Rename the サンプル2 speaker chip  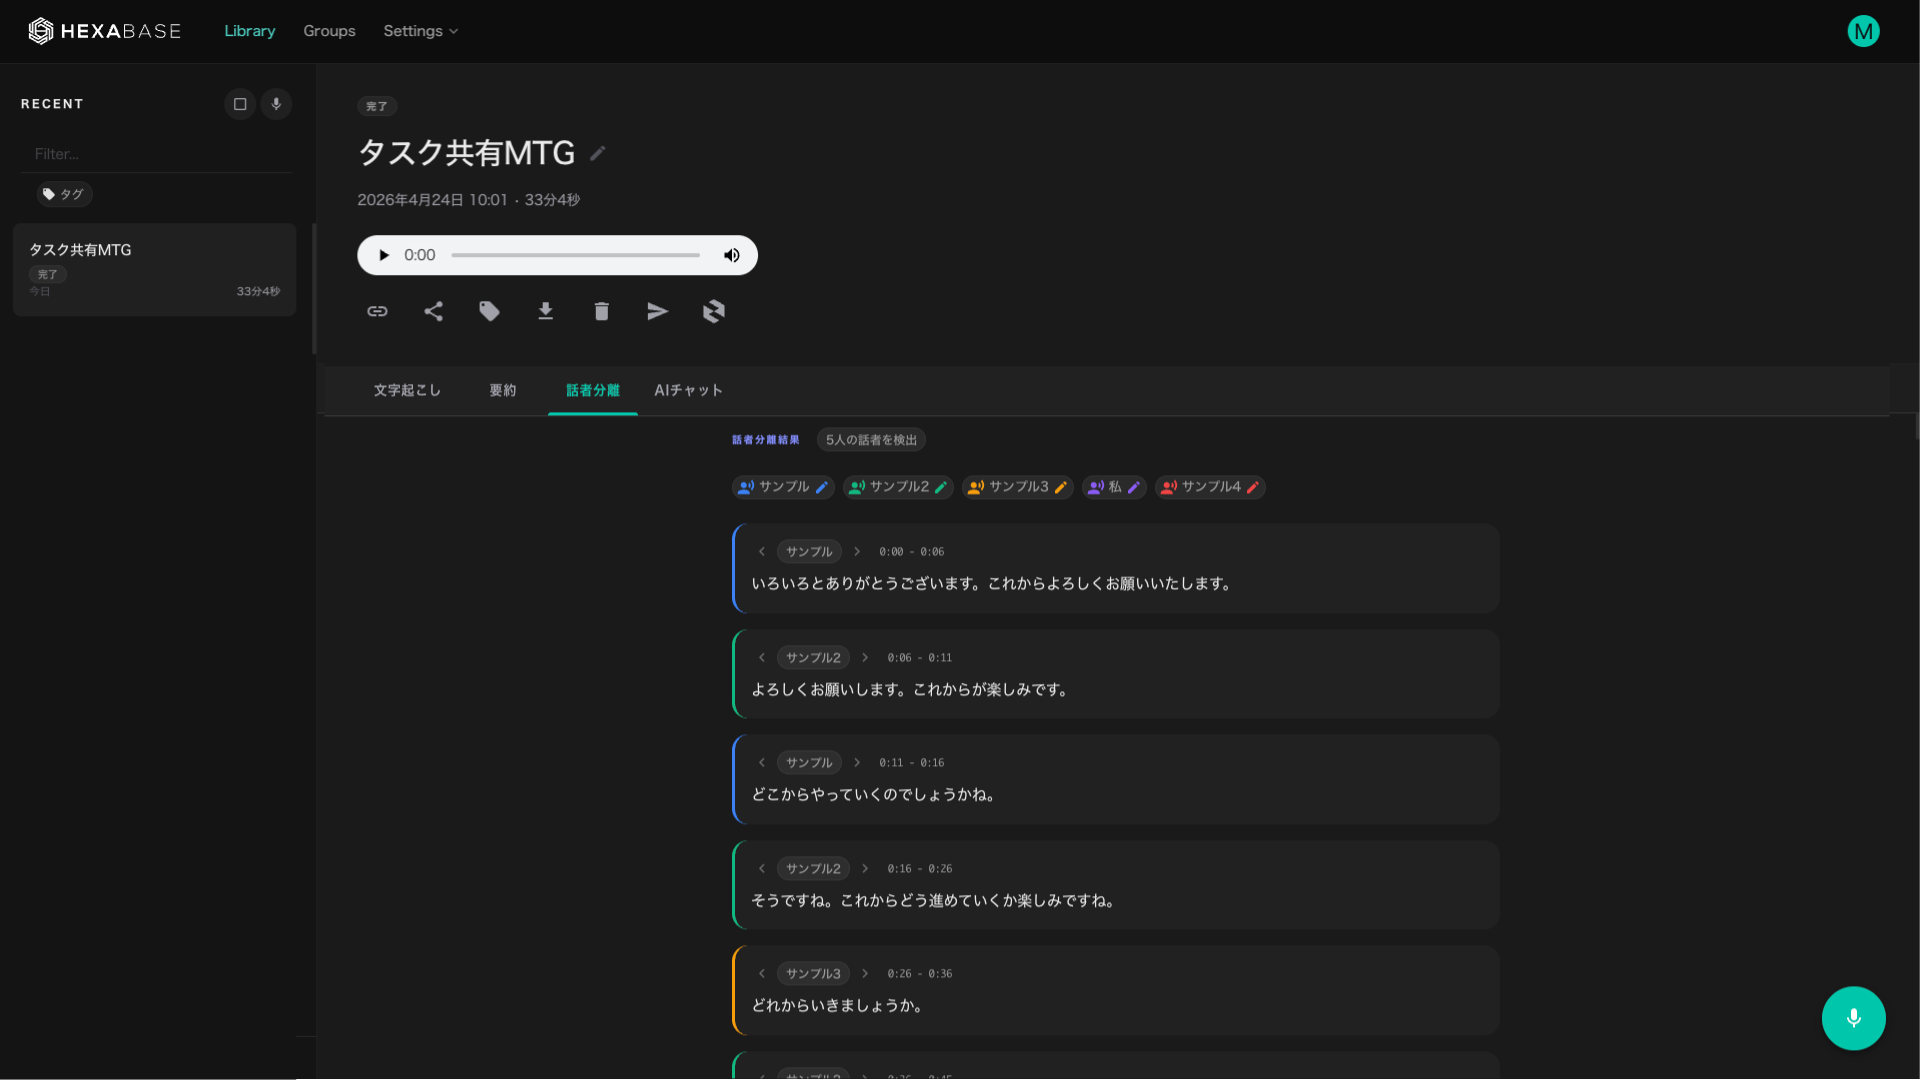pos(941,487)
